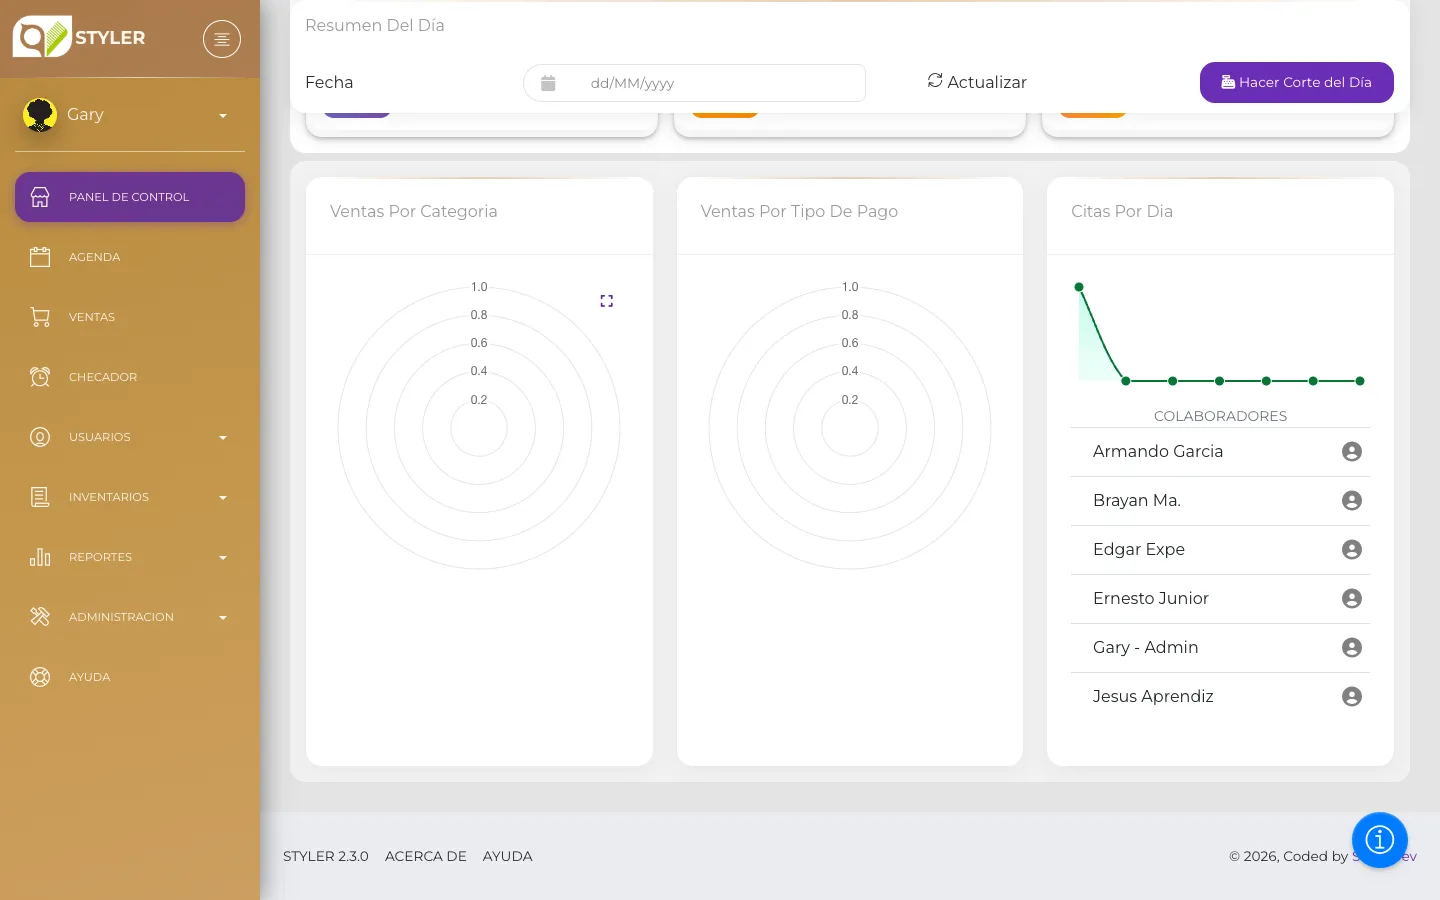Click the Resumen Del Día heading
The width and height of the screenshot is (1440, 900).
tap(375, 25)
